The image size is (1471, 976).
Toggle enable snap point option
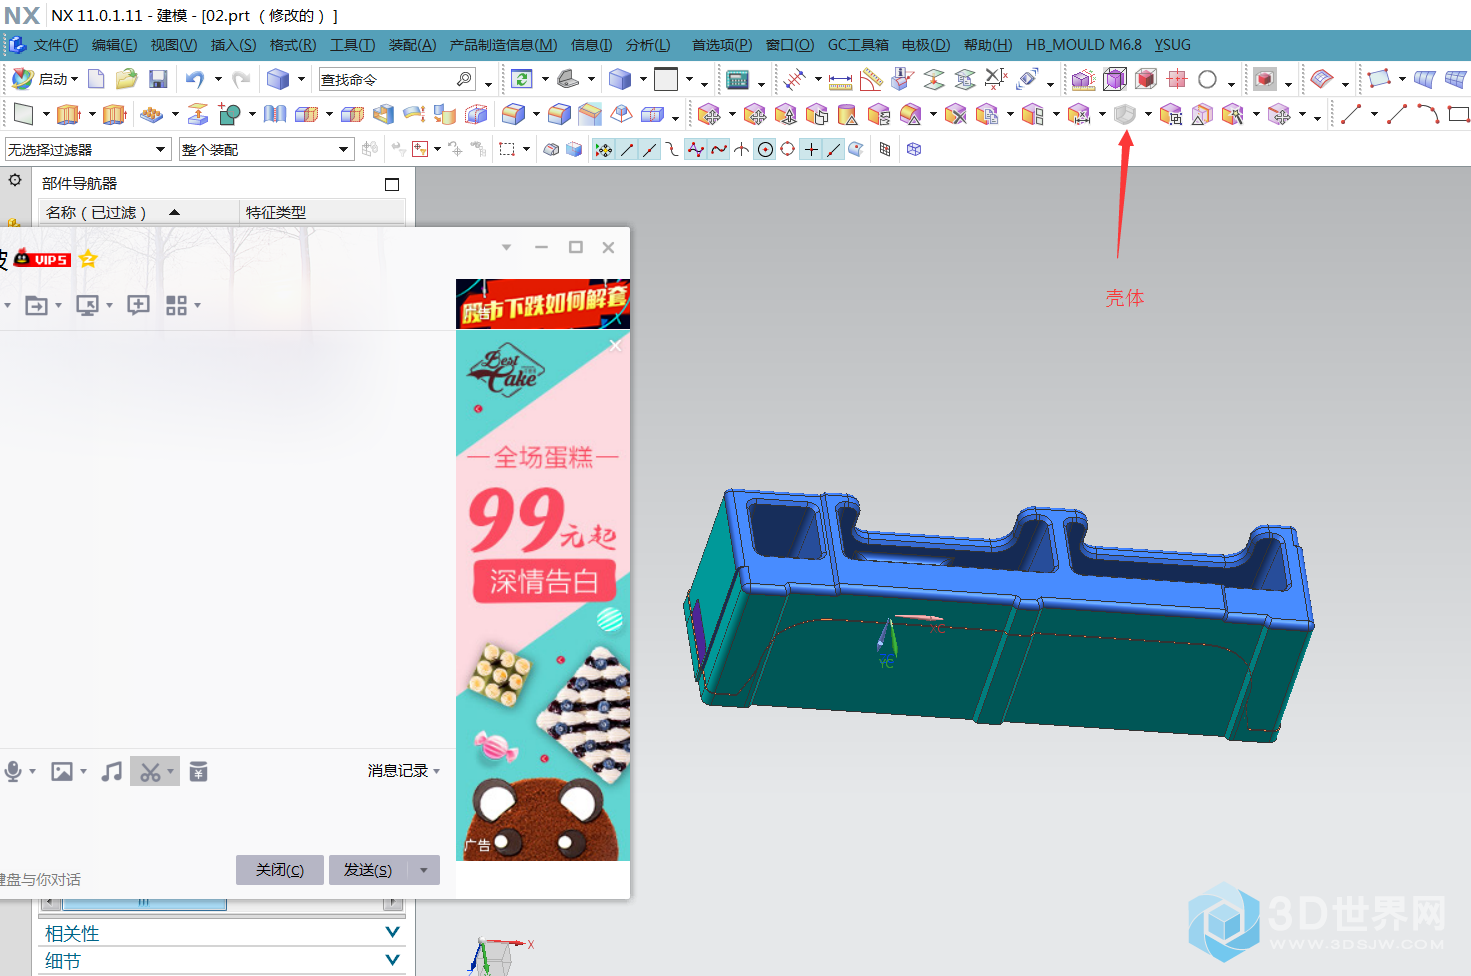point(603,150)
